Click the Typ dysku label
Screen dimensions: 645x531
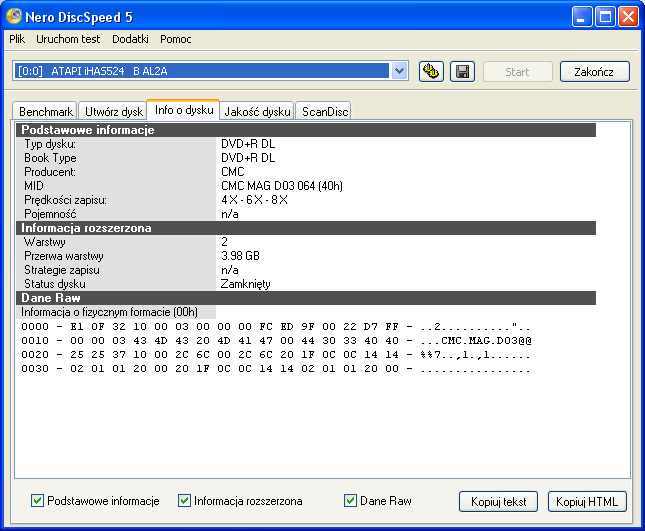(50, 144)
